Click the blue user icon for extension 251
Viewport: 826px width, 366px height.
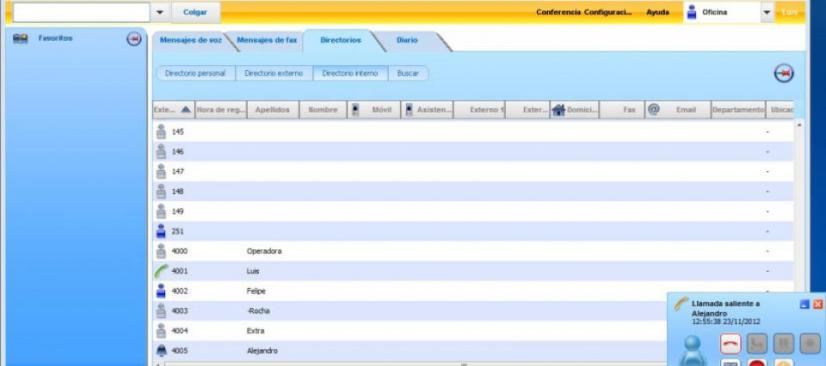coord(161,231)
